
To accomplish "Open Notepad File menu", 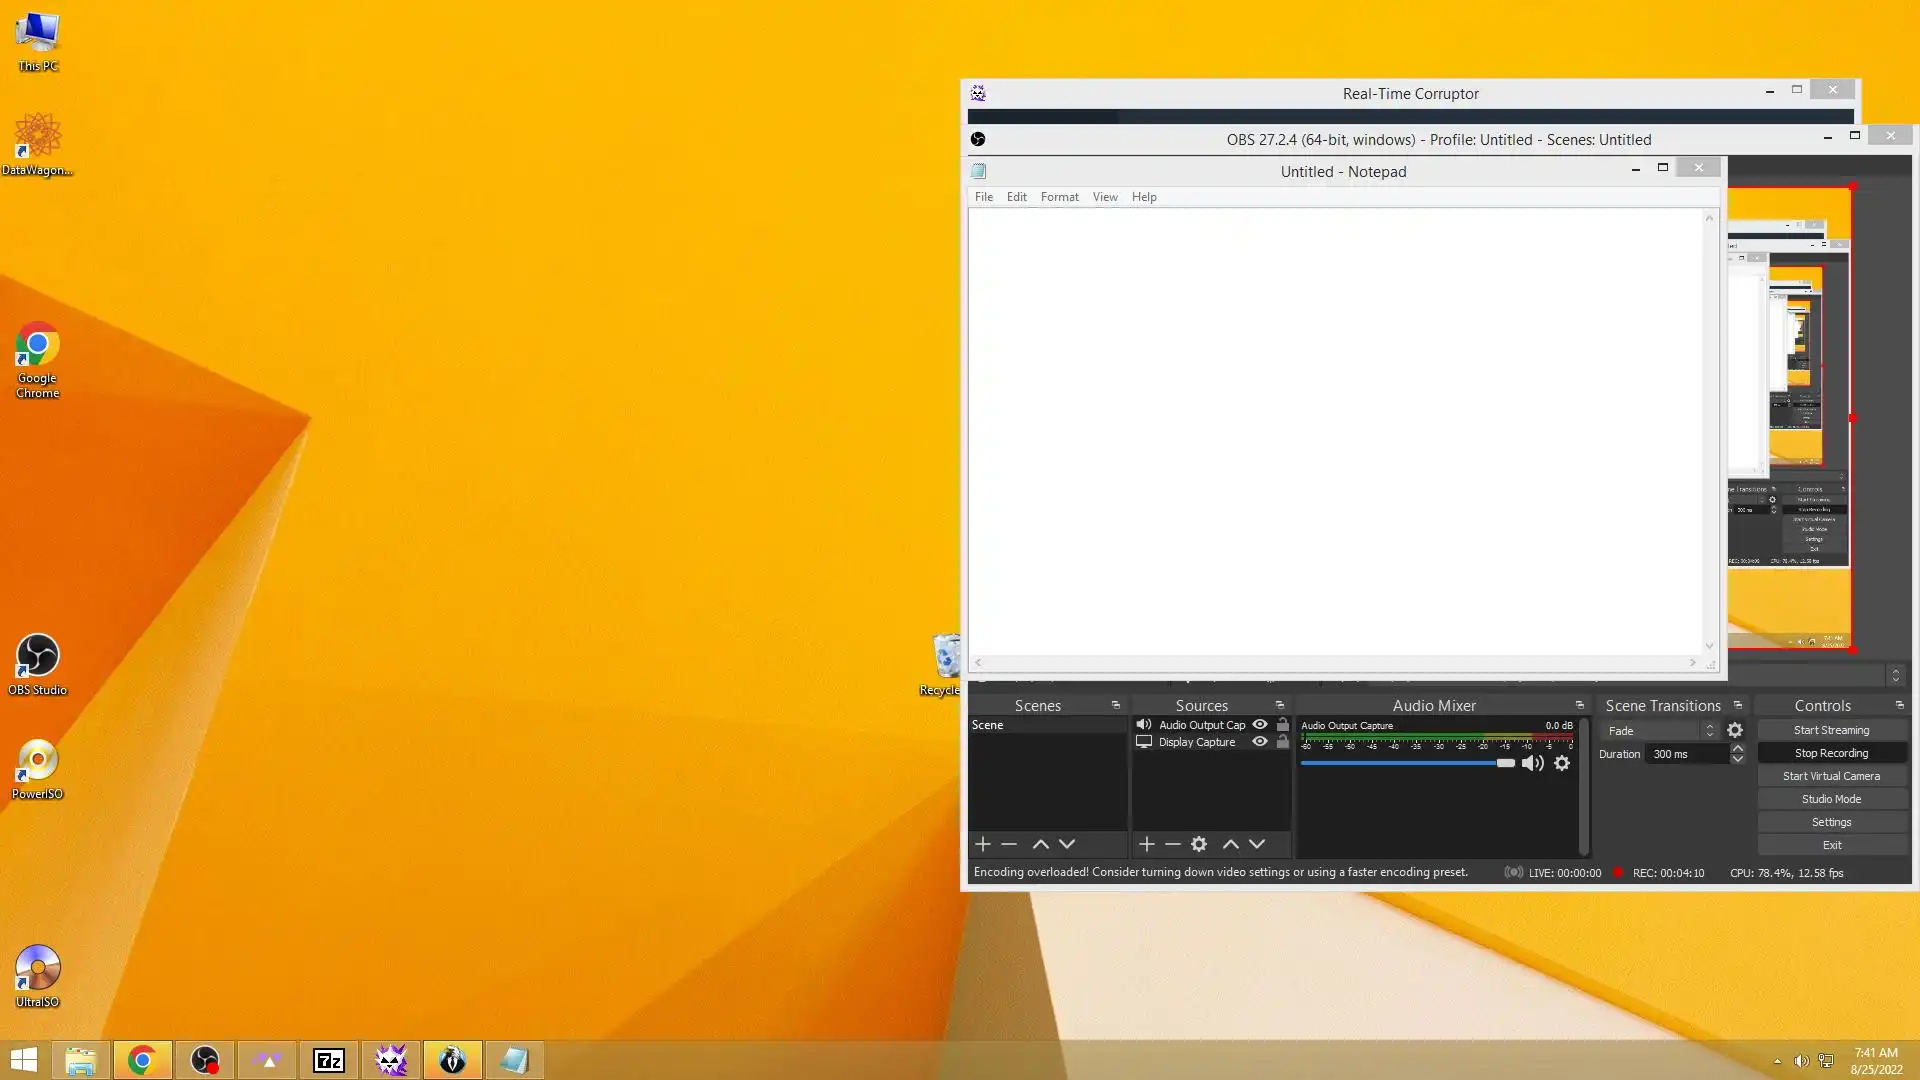I will tap(984, 197).
